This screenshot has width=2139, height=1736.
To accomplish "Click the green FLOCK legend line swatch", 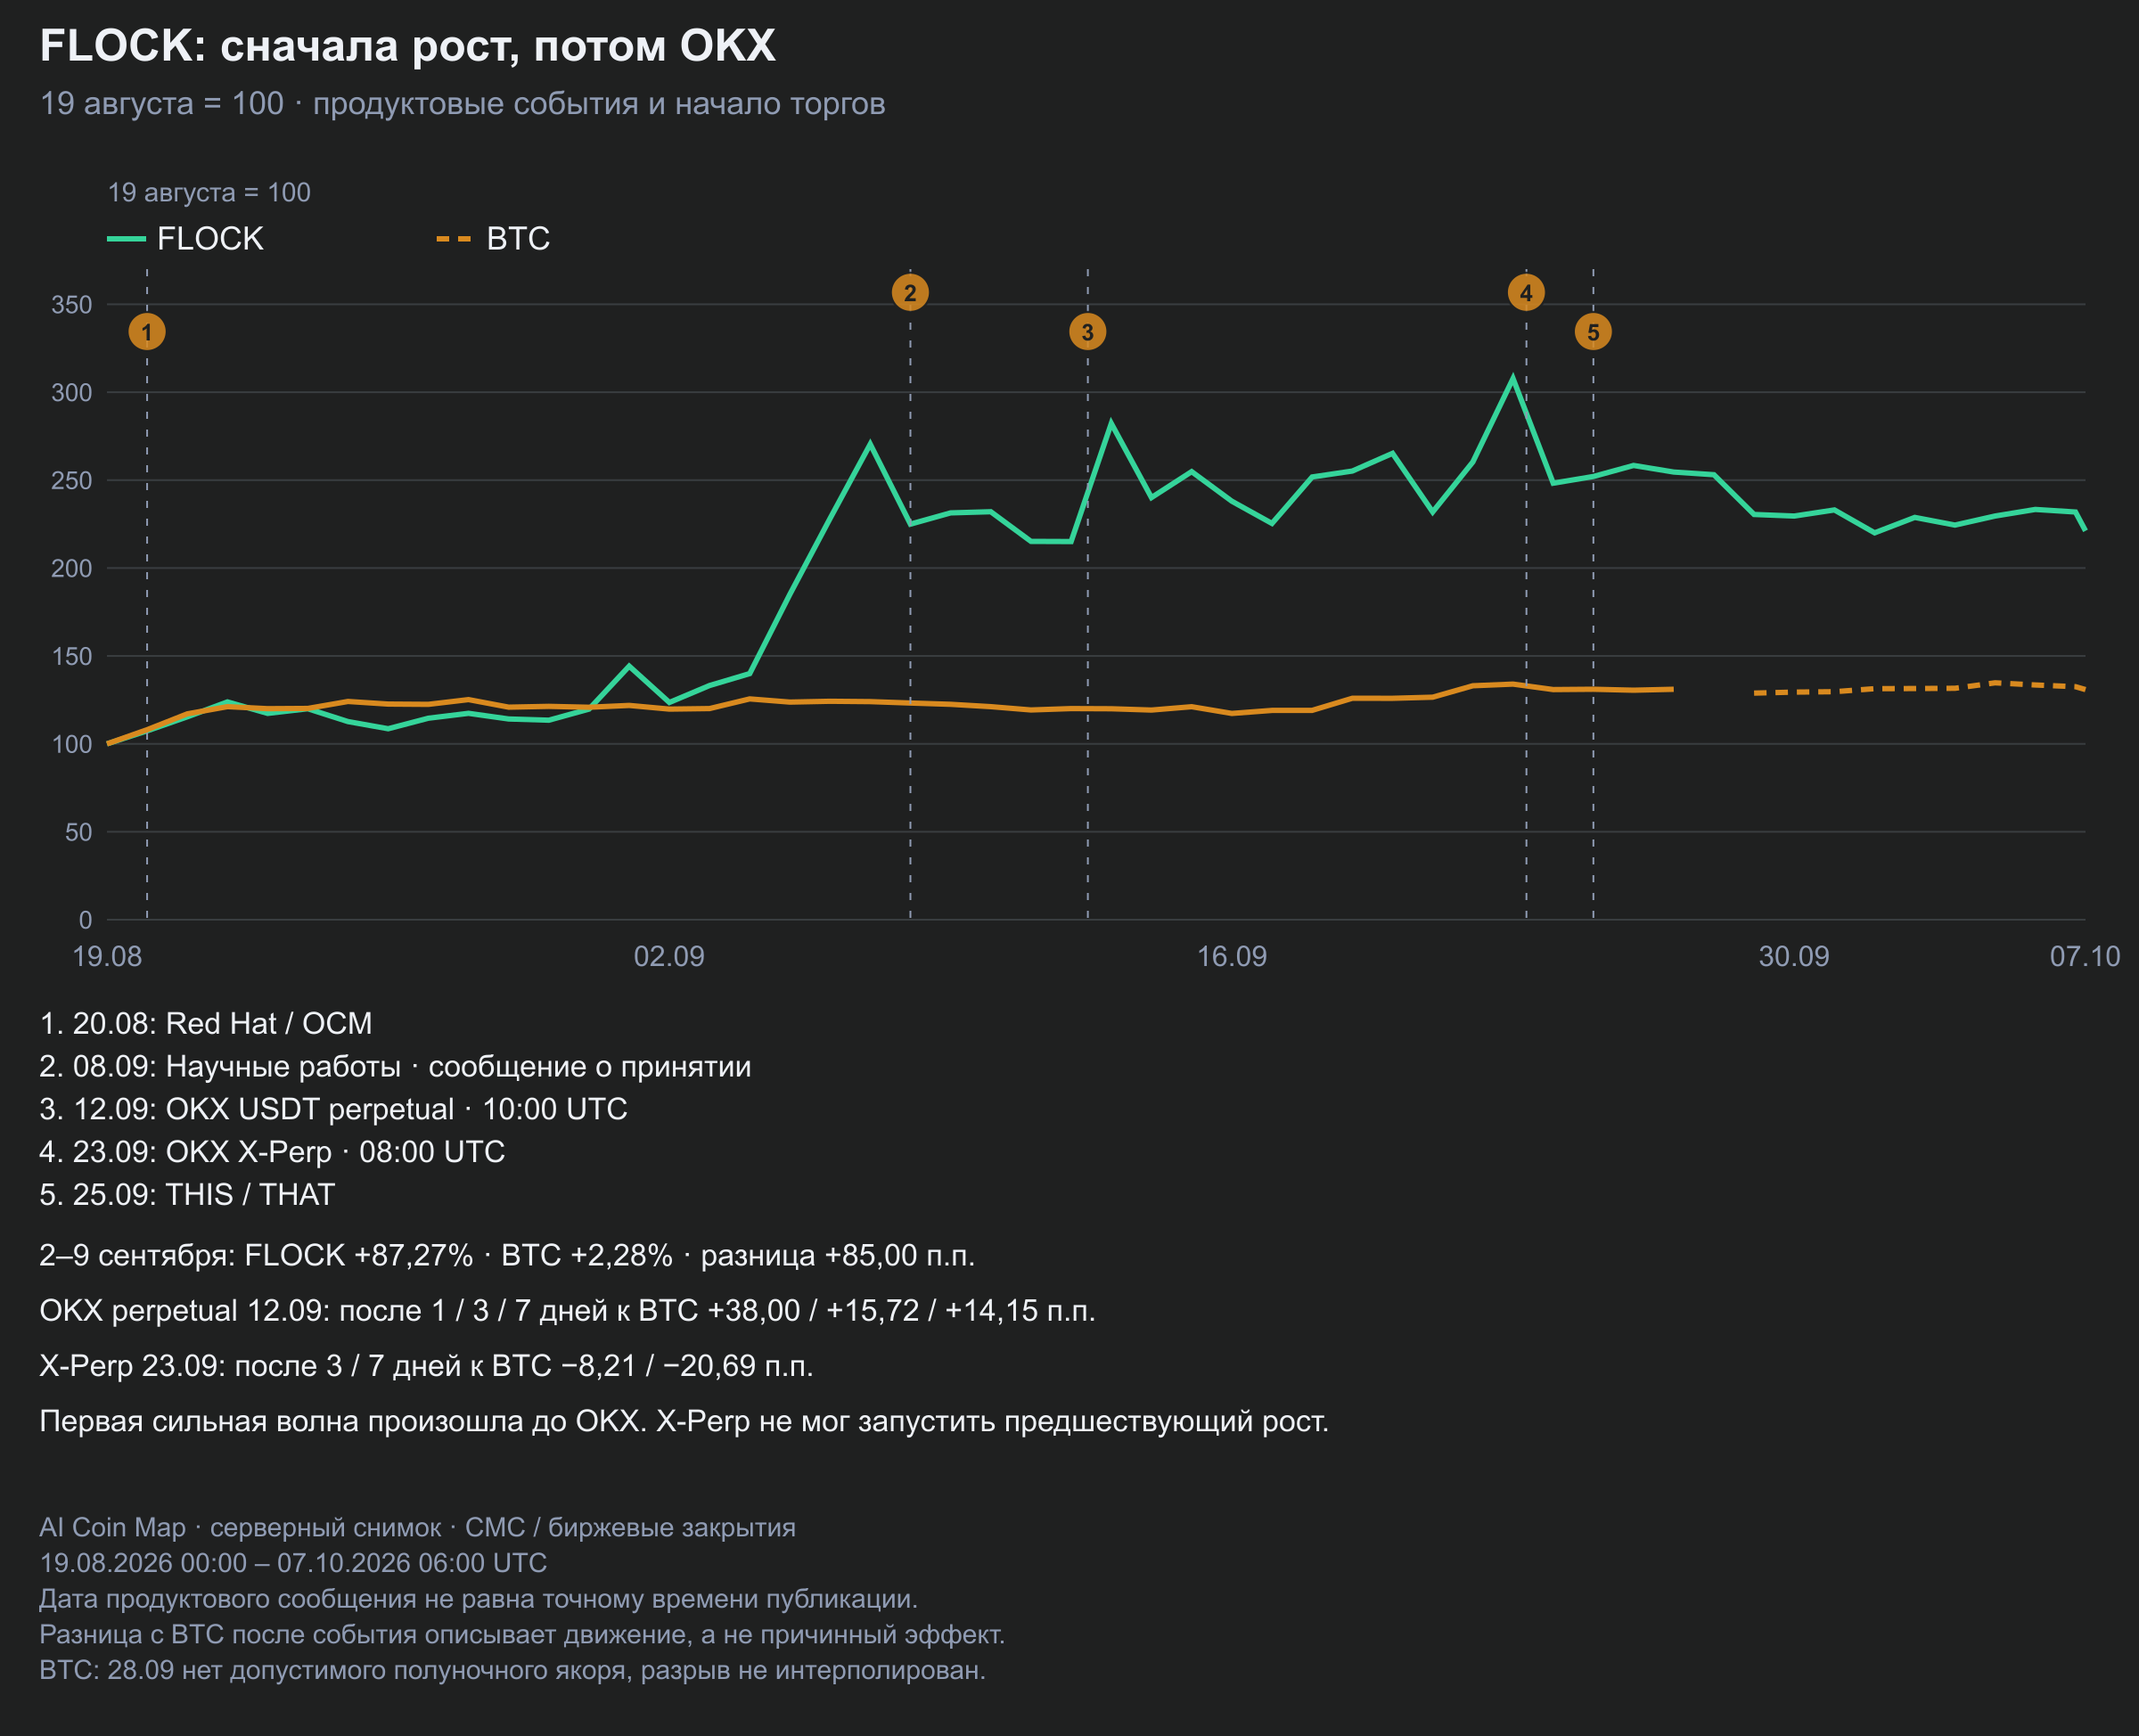I will 126,239.
